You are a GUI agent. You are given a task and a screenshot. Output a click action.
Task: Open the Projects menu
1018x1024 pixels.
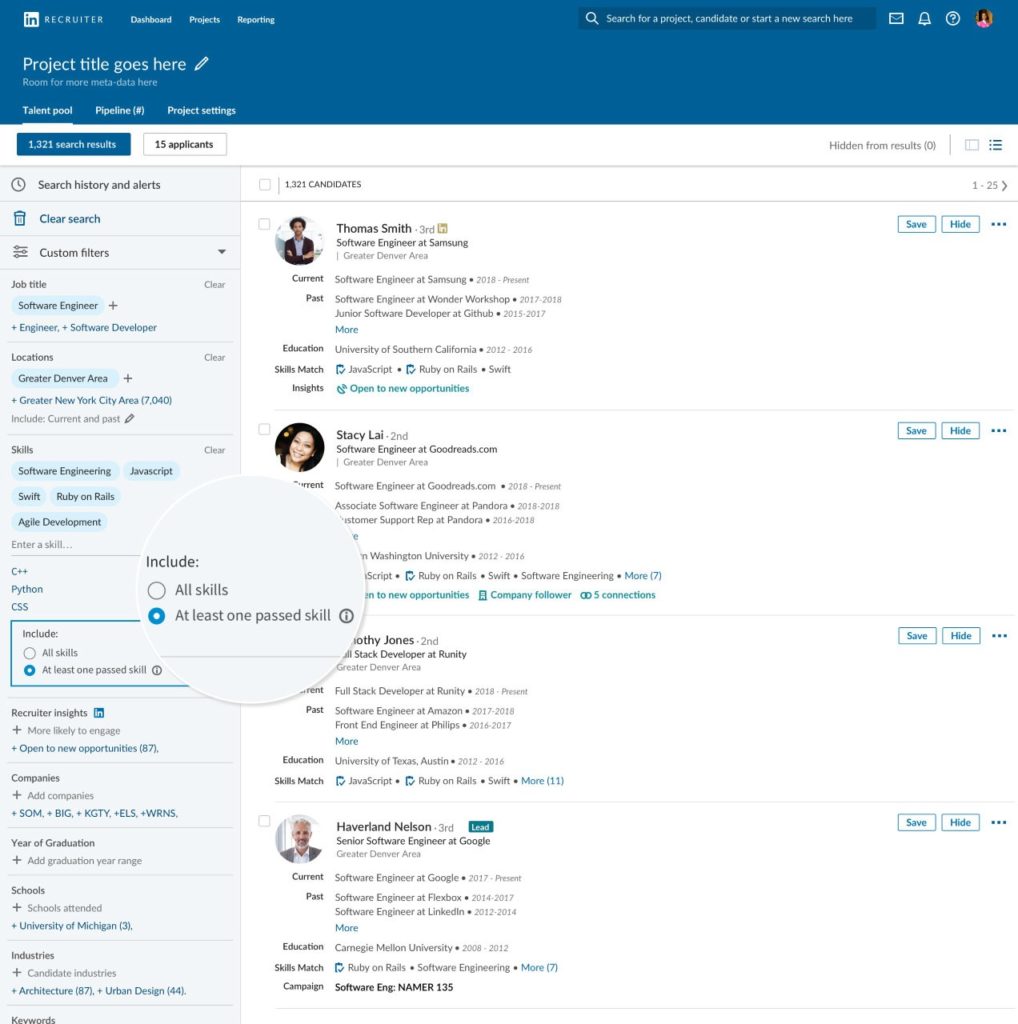tap(204, 20)
